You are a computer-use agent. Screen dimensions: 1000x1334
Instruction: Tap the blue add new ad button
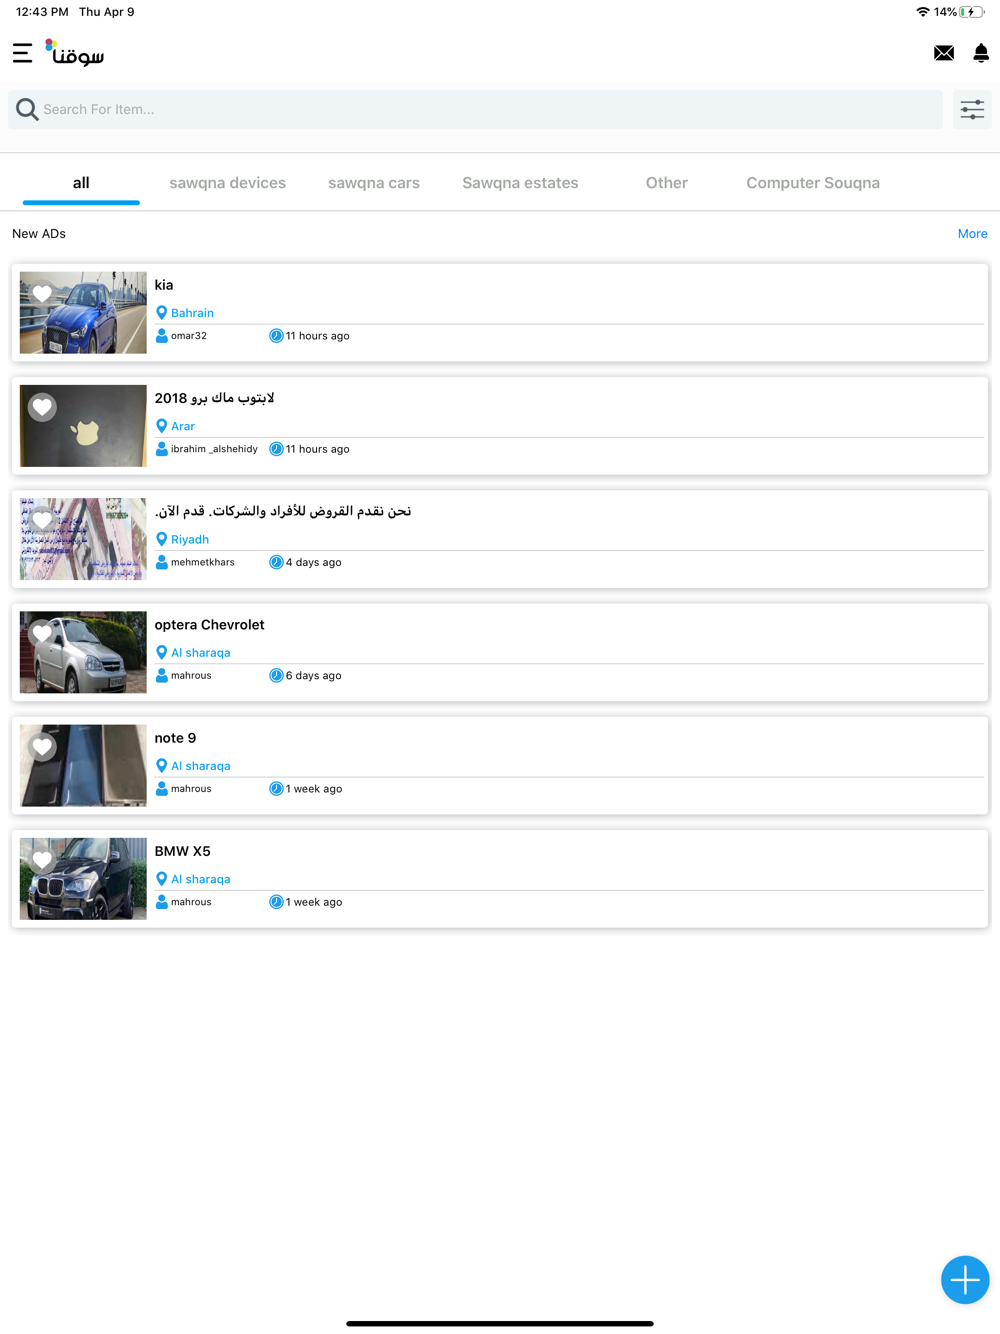coord(965,1279)
